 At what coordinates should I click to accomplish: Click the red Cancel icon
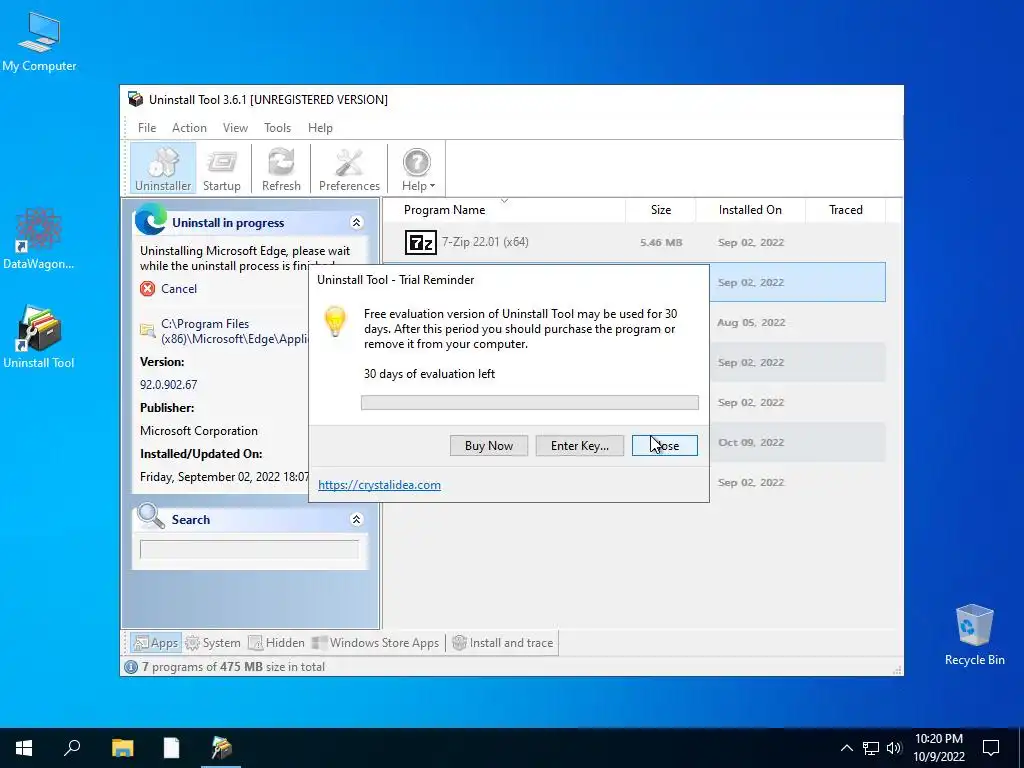click(x=148, y=289)
